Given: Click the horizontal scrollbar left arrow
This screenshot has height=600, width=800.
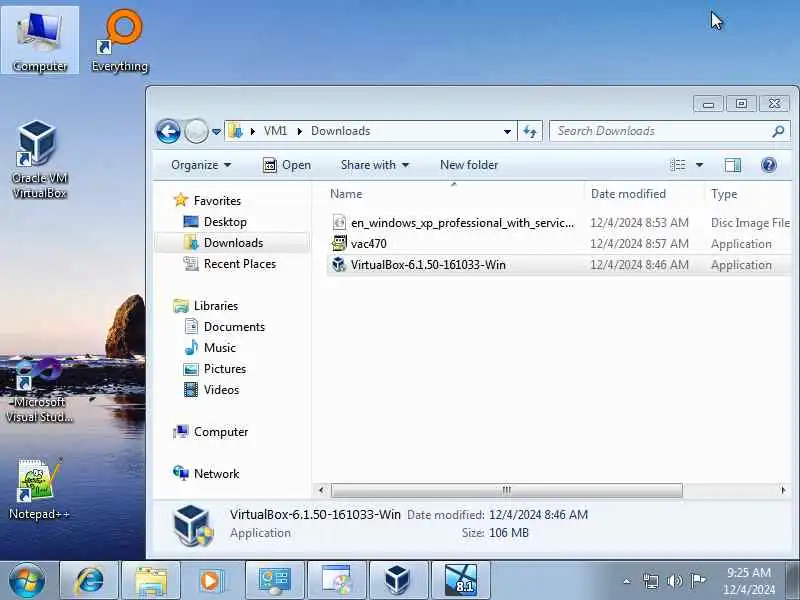Looking at the screenshot, I should (321, 490).
